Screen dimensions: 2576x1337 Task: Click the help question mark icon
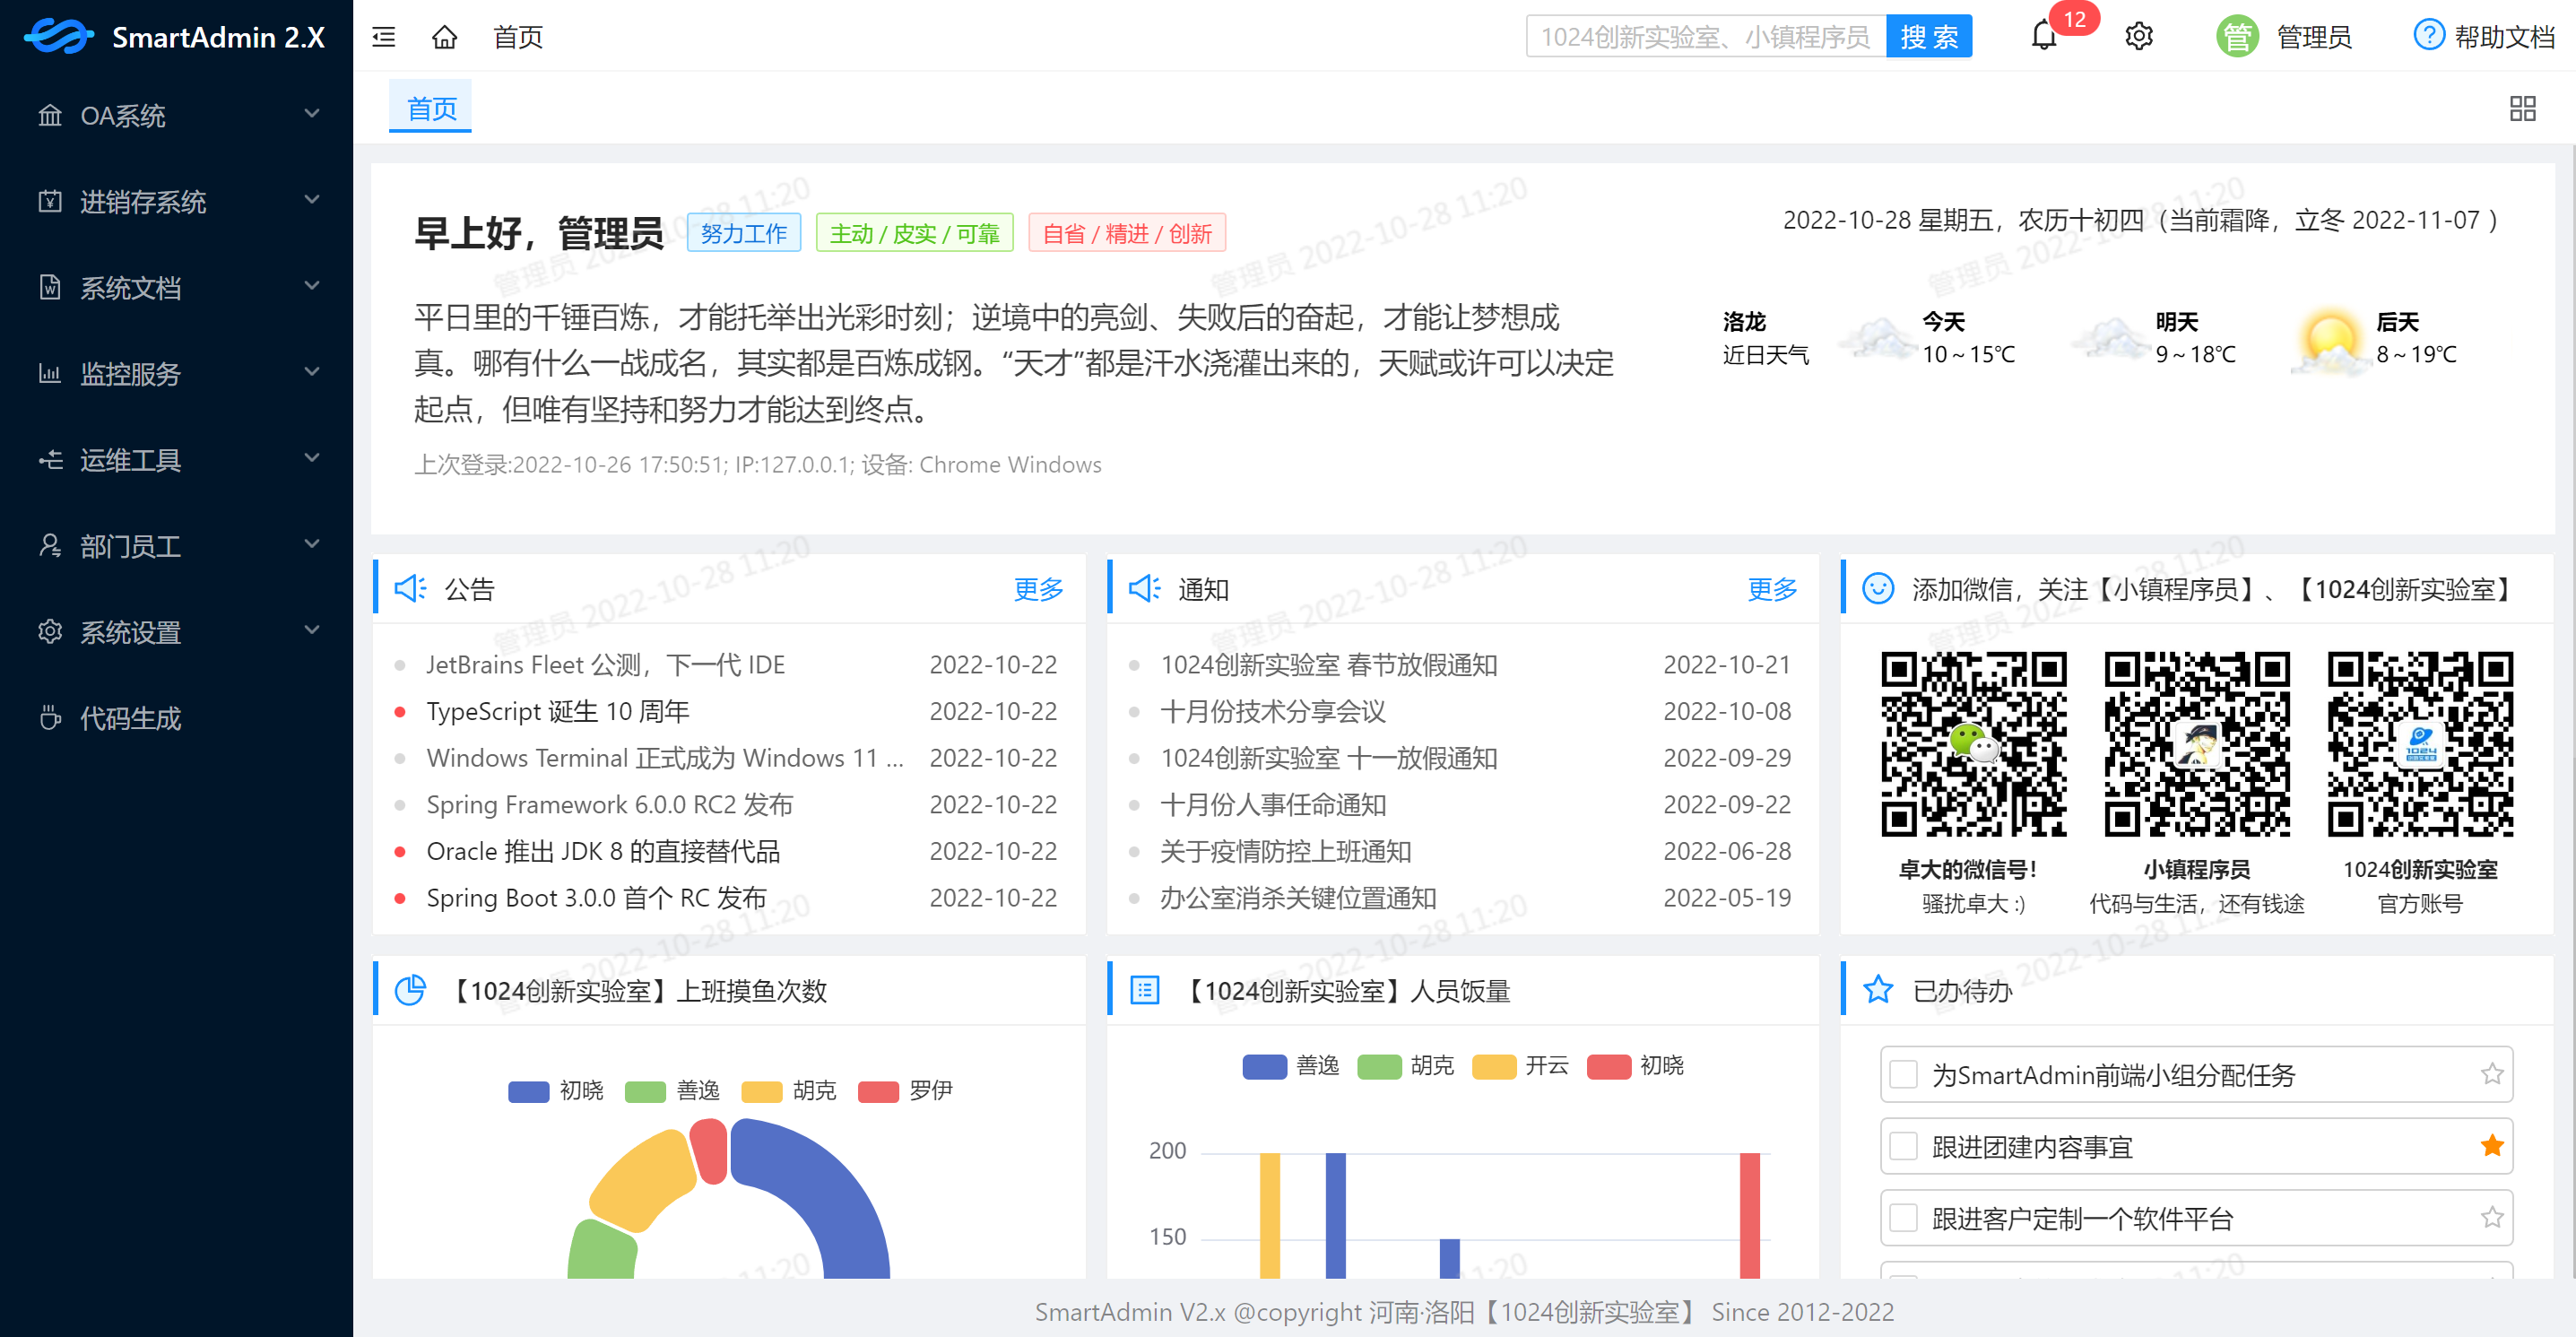point(2428,36)
